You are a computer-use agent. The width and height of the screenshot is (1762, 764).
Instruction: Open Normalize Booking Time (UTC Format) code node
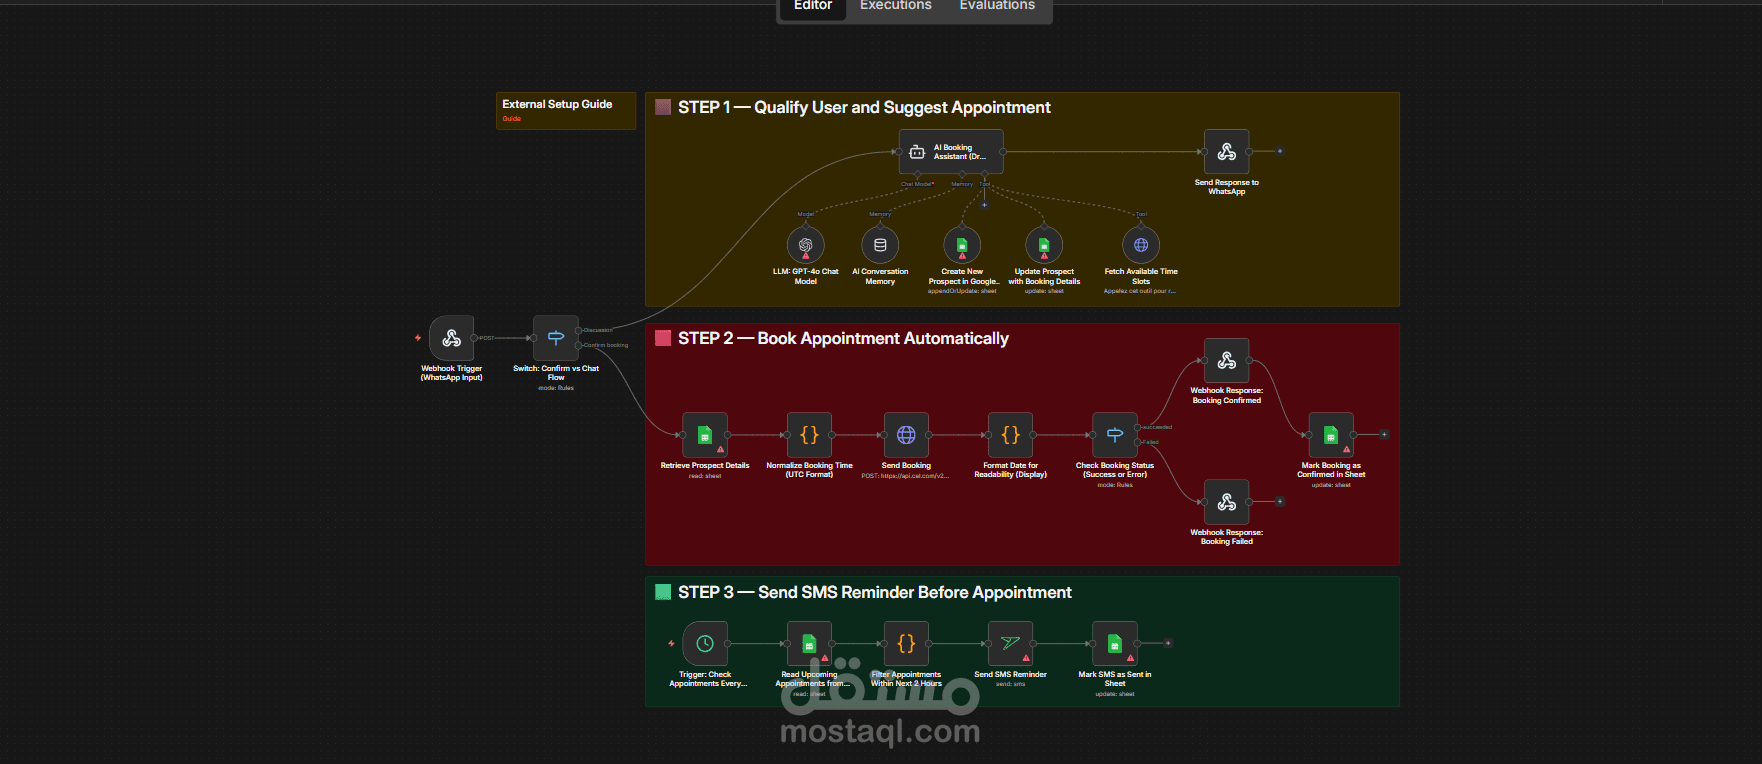coord(810,435)
